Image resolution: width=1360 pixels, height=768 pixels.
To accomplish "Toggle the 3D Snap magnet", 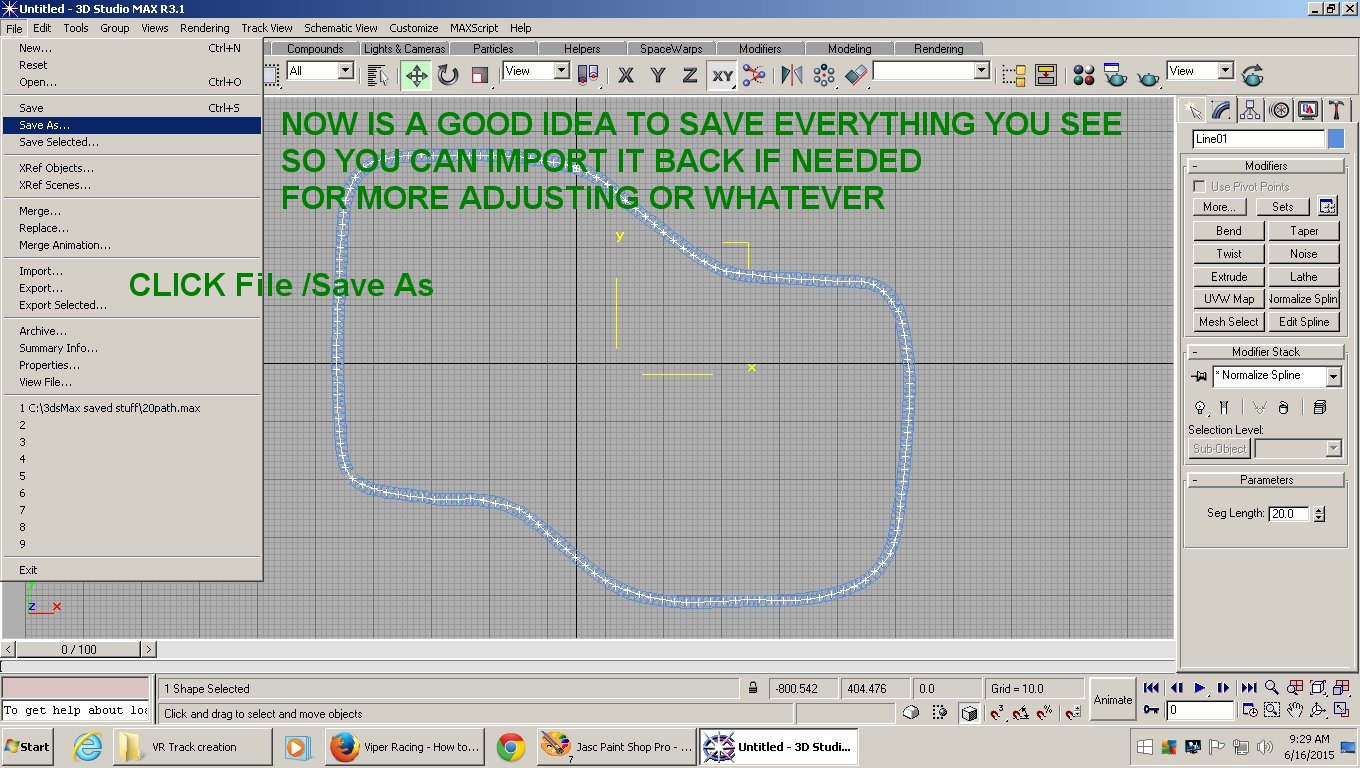I will pyautogui.click(x=997, y=713).
